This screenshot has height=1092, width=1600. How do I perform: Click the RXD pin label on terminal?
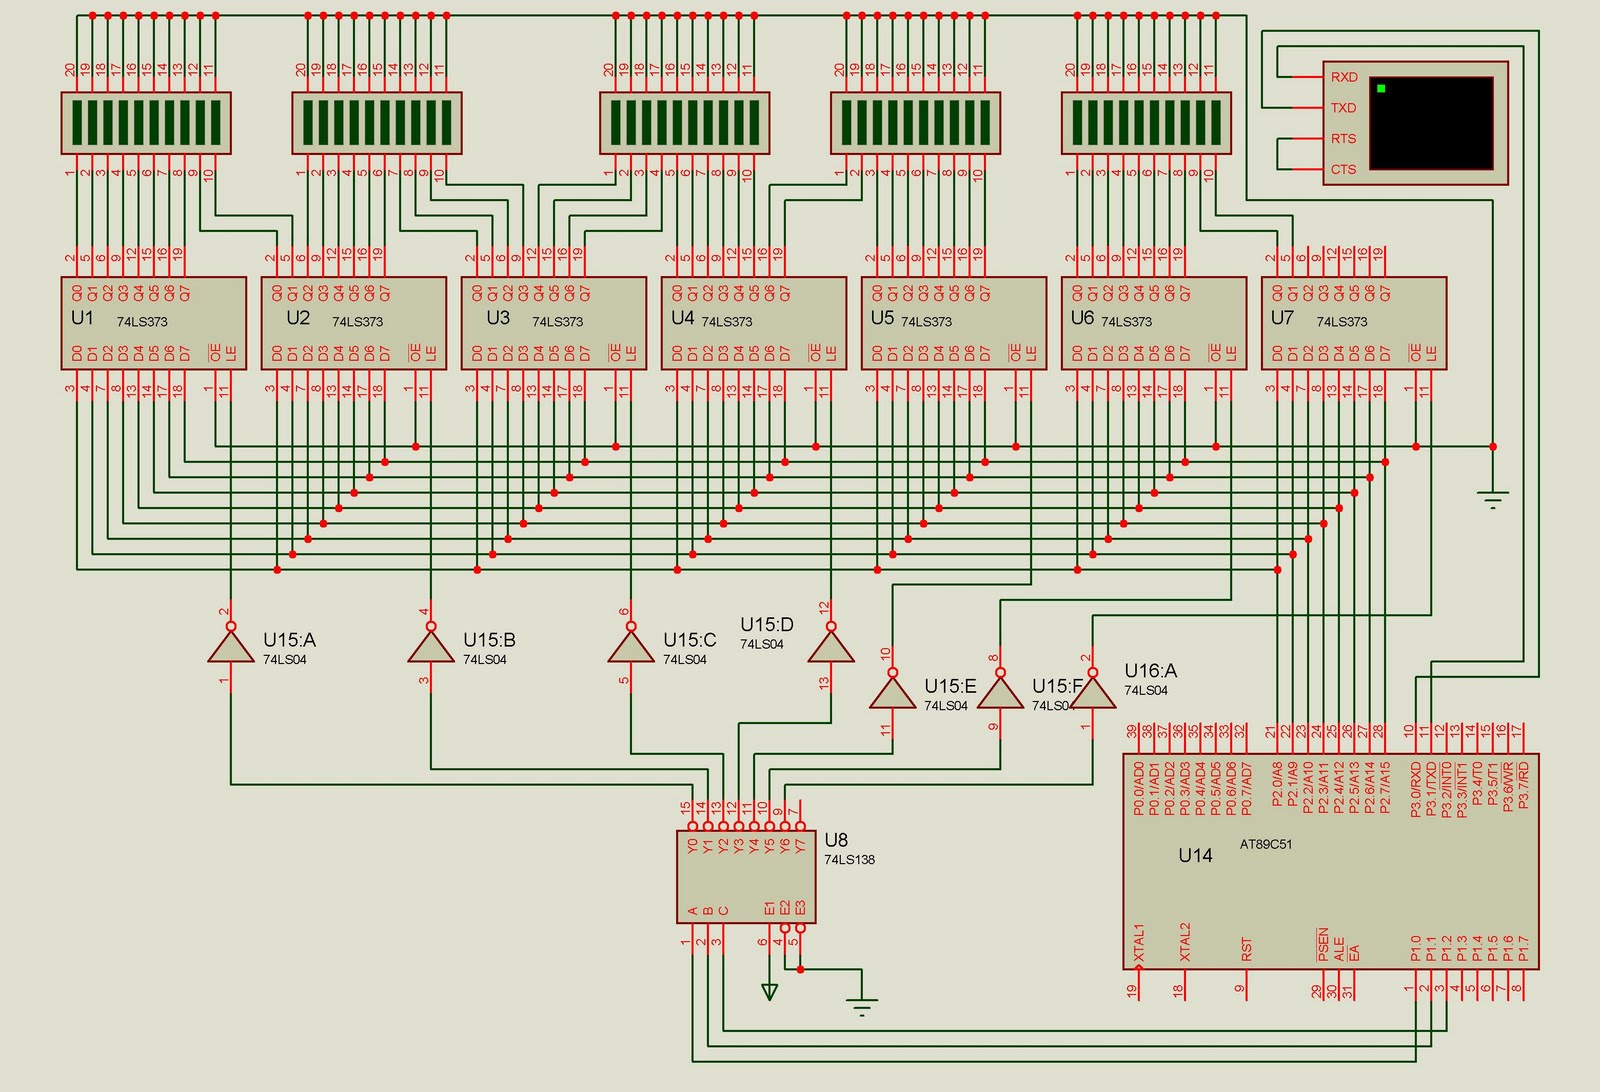[x=1344, y=77]
